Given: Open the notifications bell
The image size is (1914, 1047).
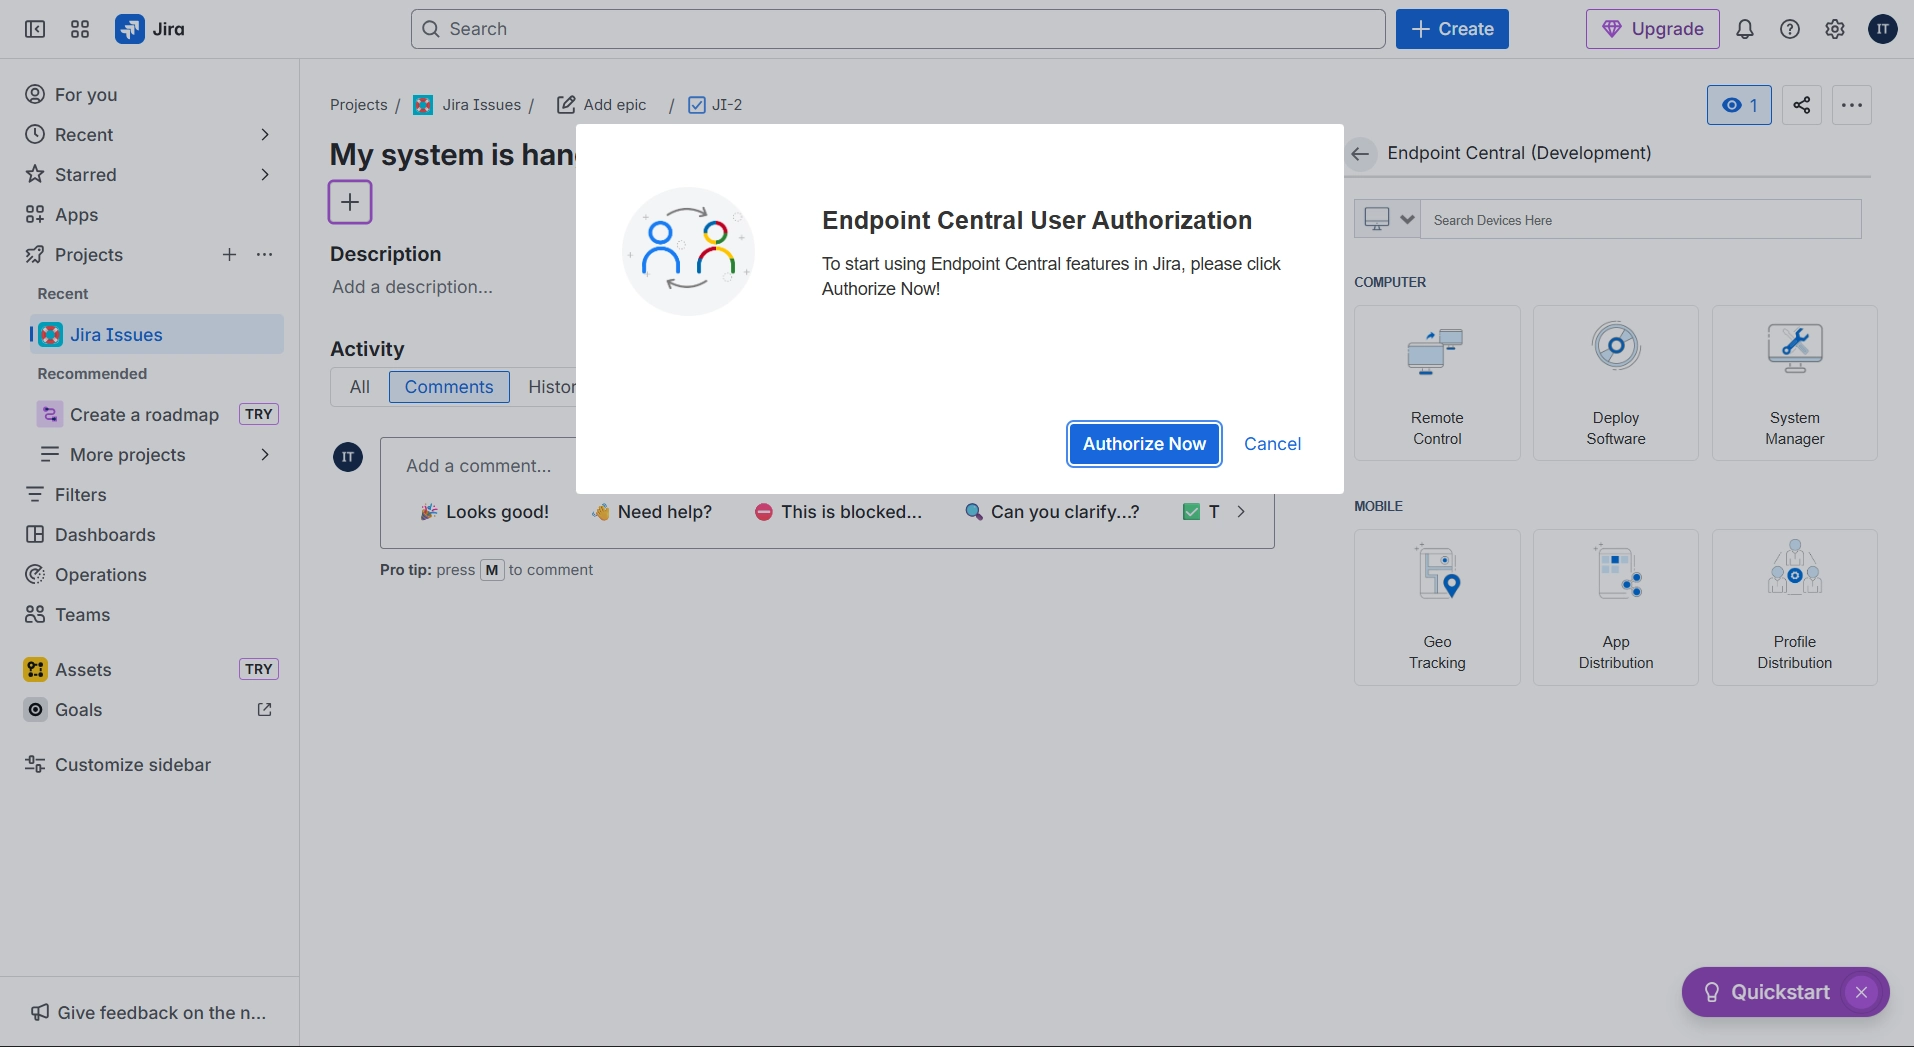Looking at the screenshot, I should [1745, 29].
